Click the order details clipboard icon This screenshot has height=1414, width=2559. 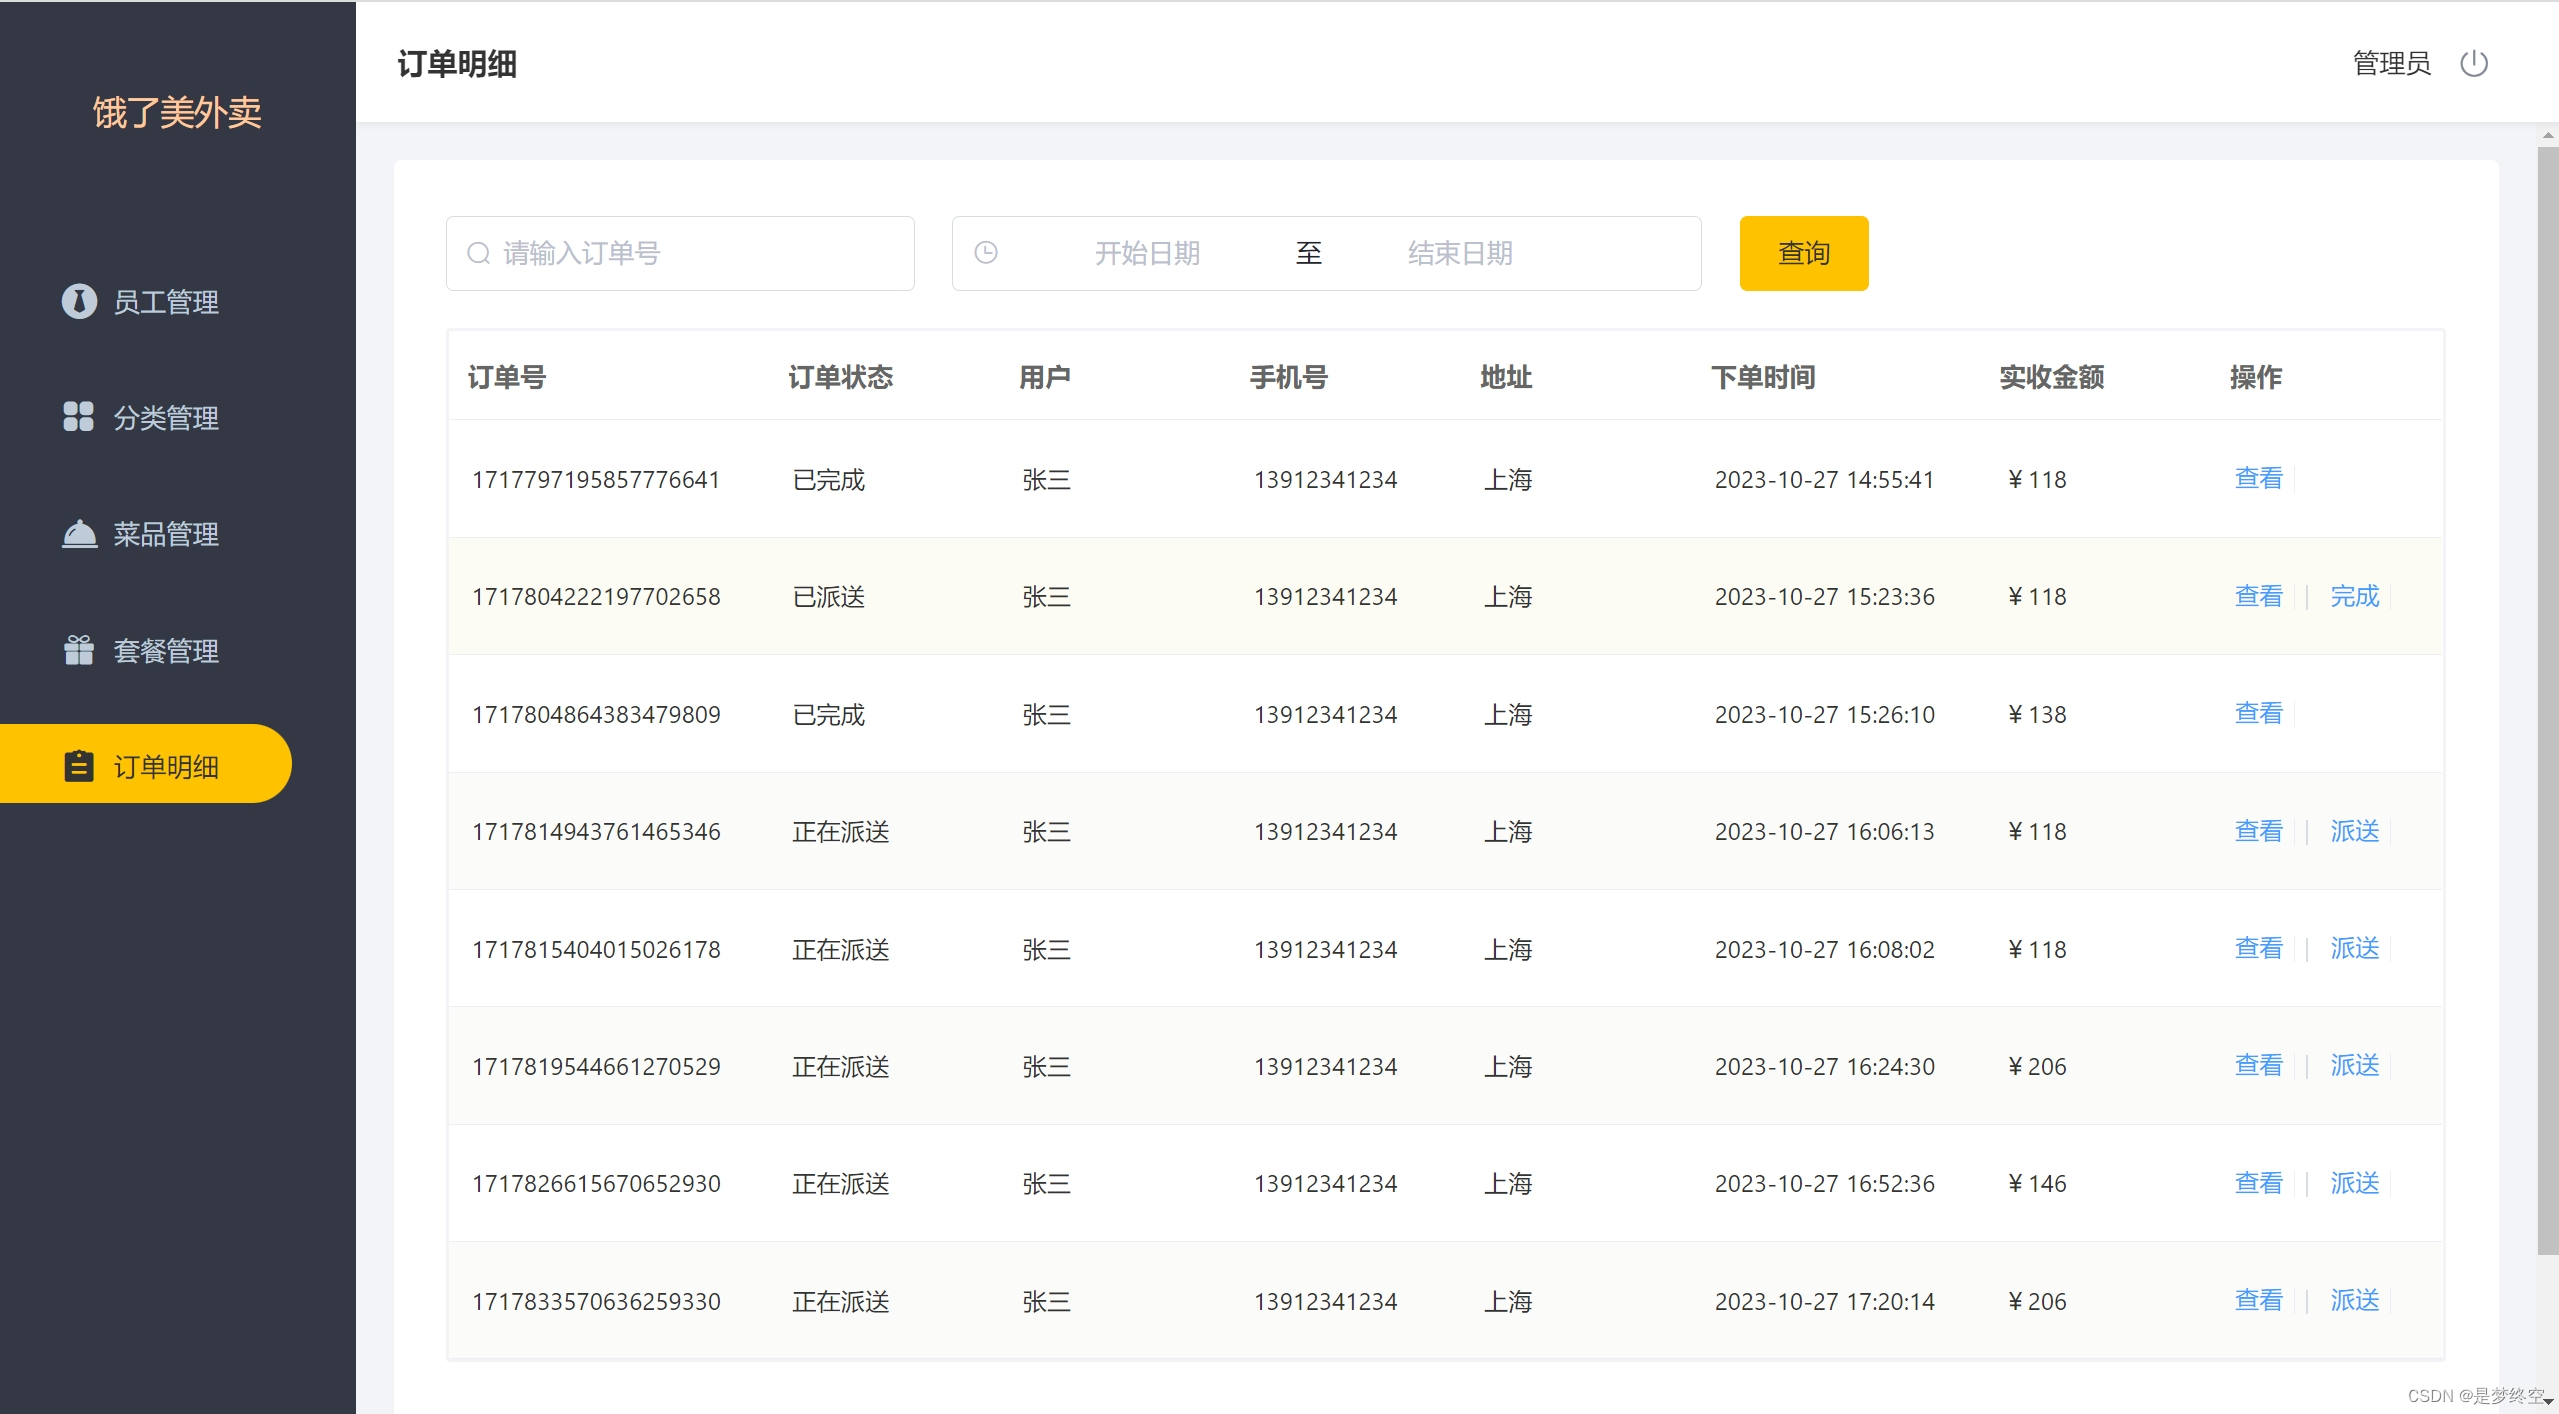coord(79,766)
